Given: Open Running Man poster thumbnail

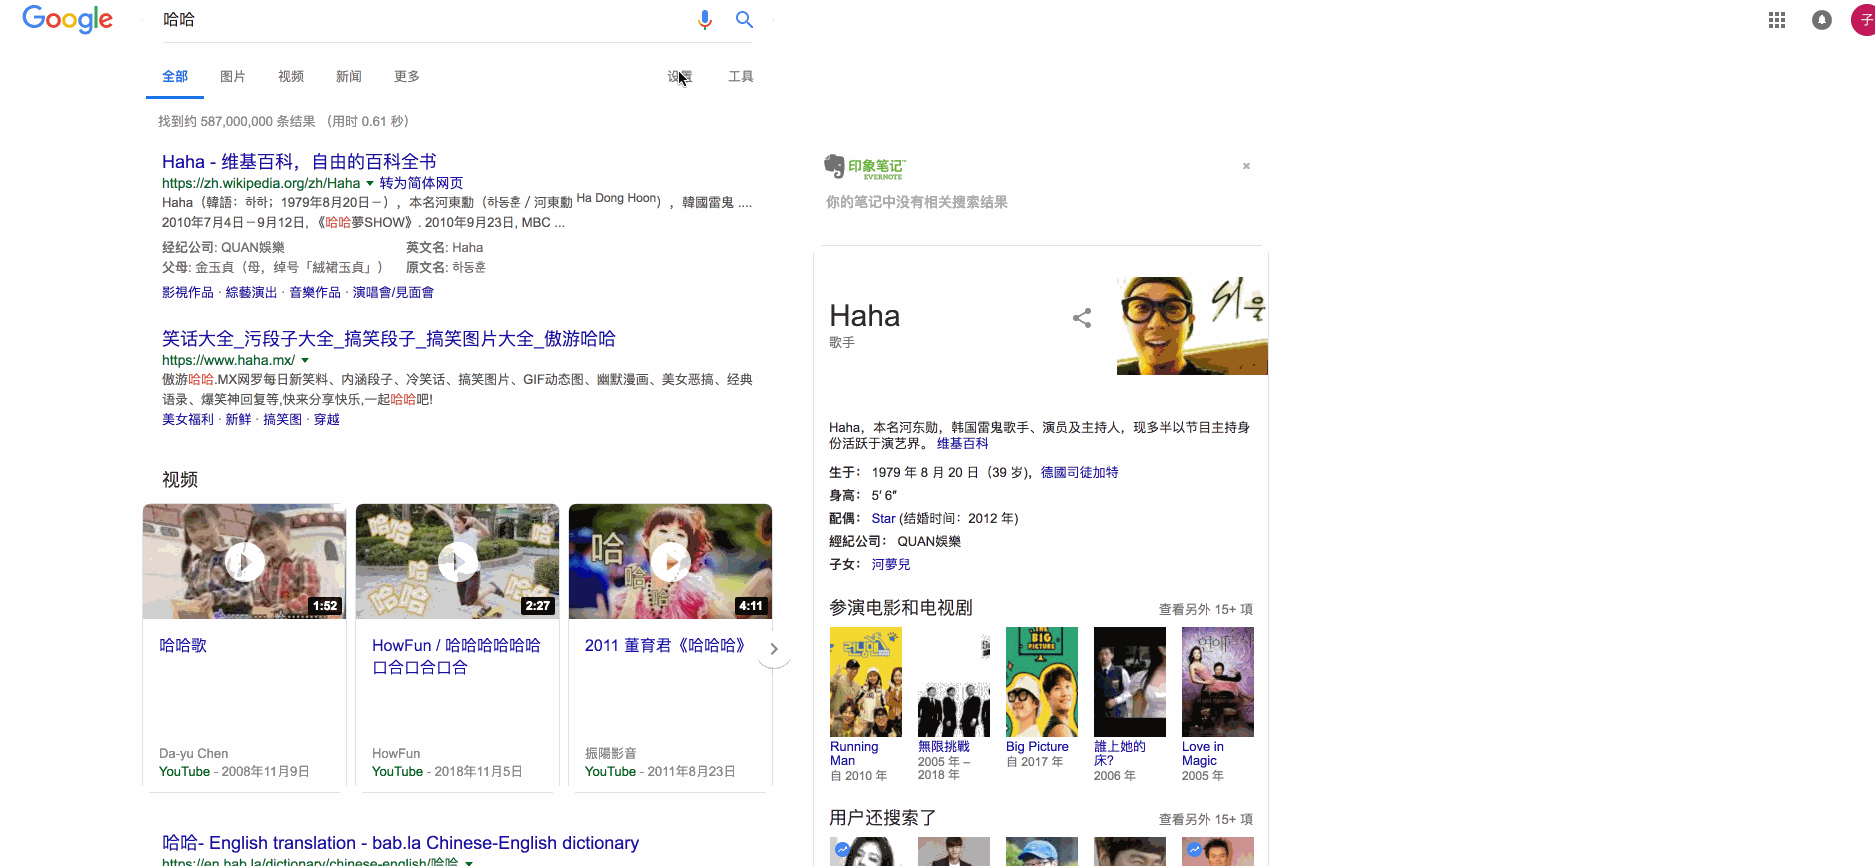Looking at the screenshot, I should pos(866,682).
